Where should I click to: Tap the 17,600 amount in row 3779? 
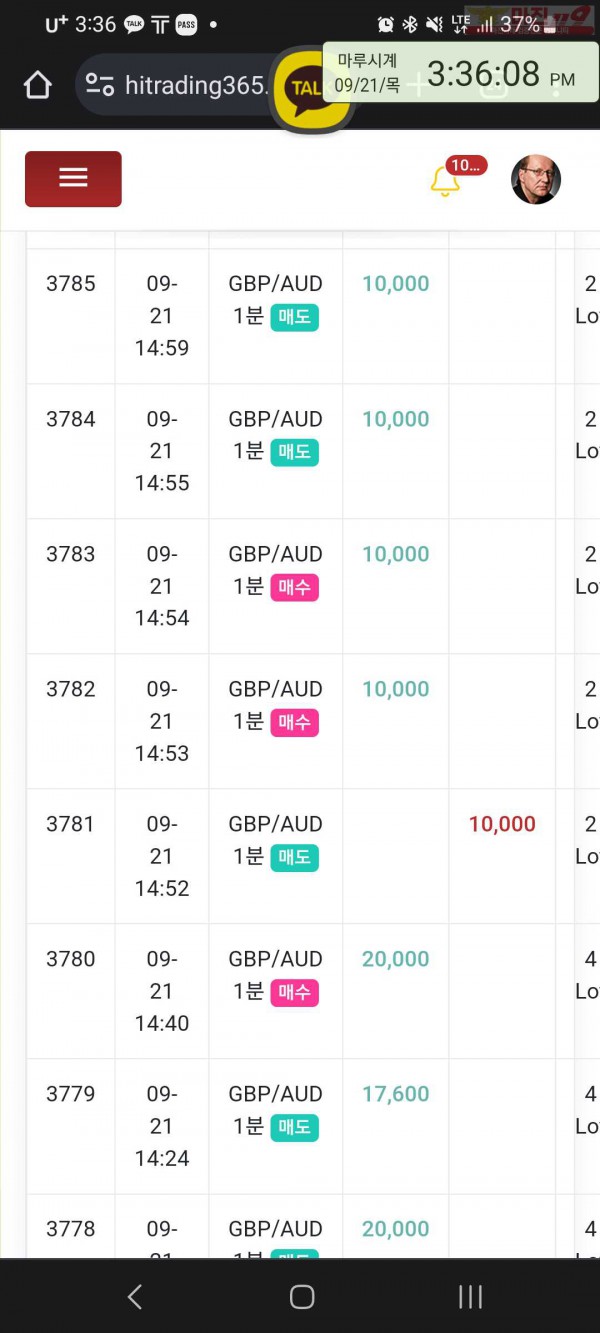point(395,1094)
